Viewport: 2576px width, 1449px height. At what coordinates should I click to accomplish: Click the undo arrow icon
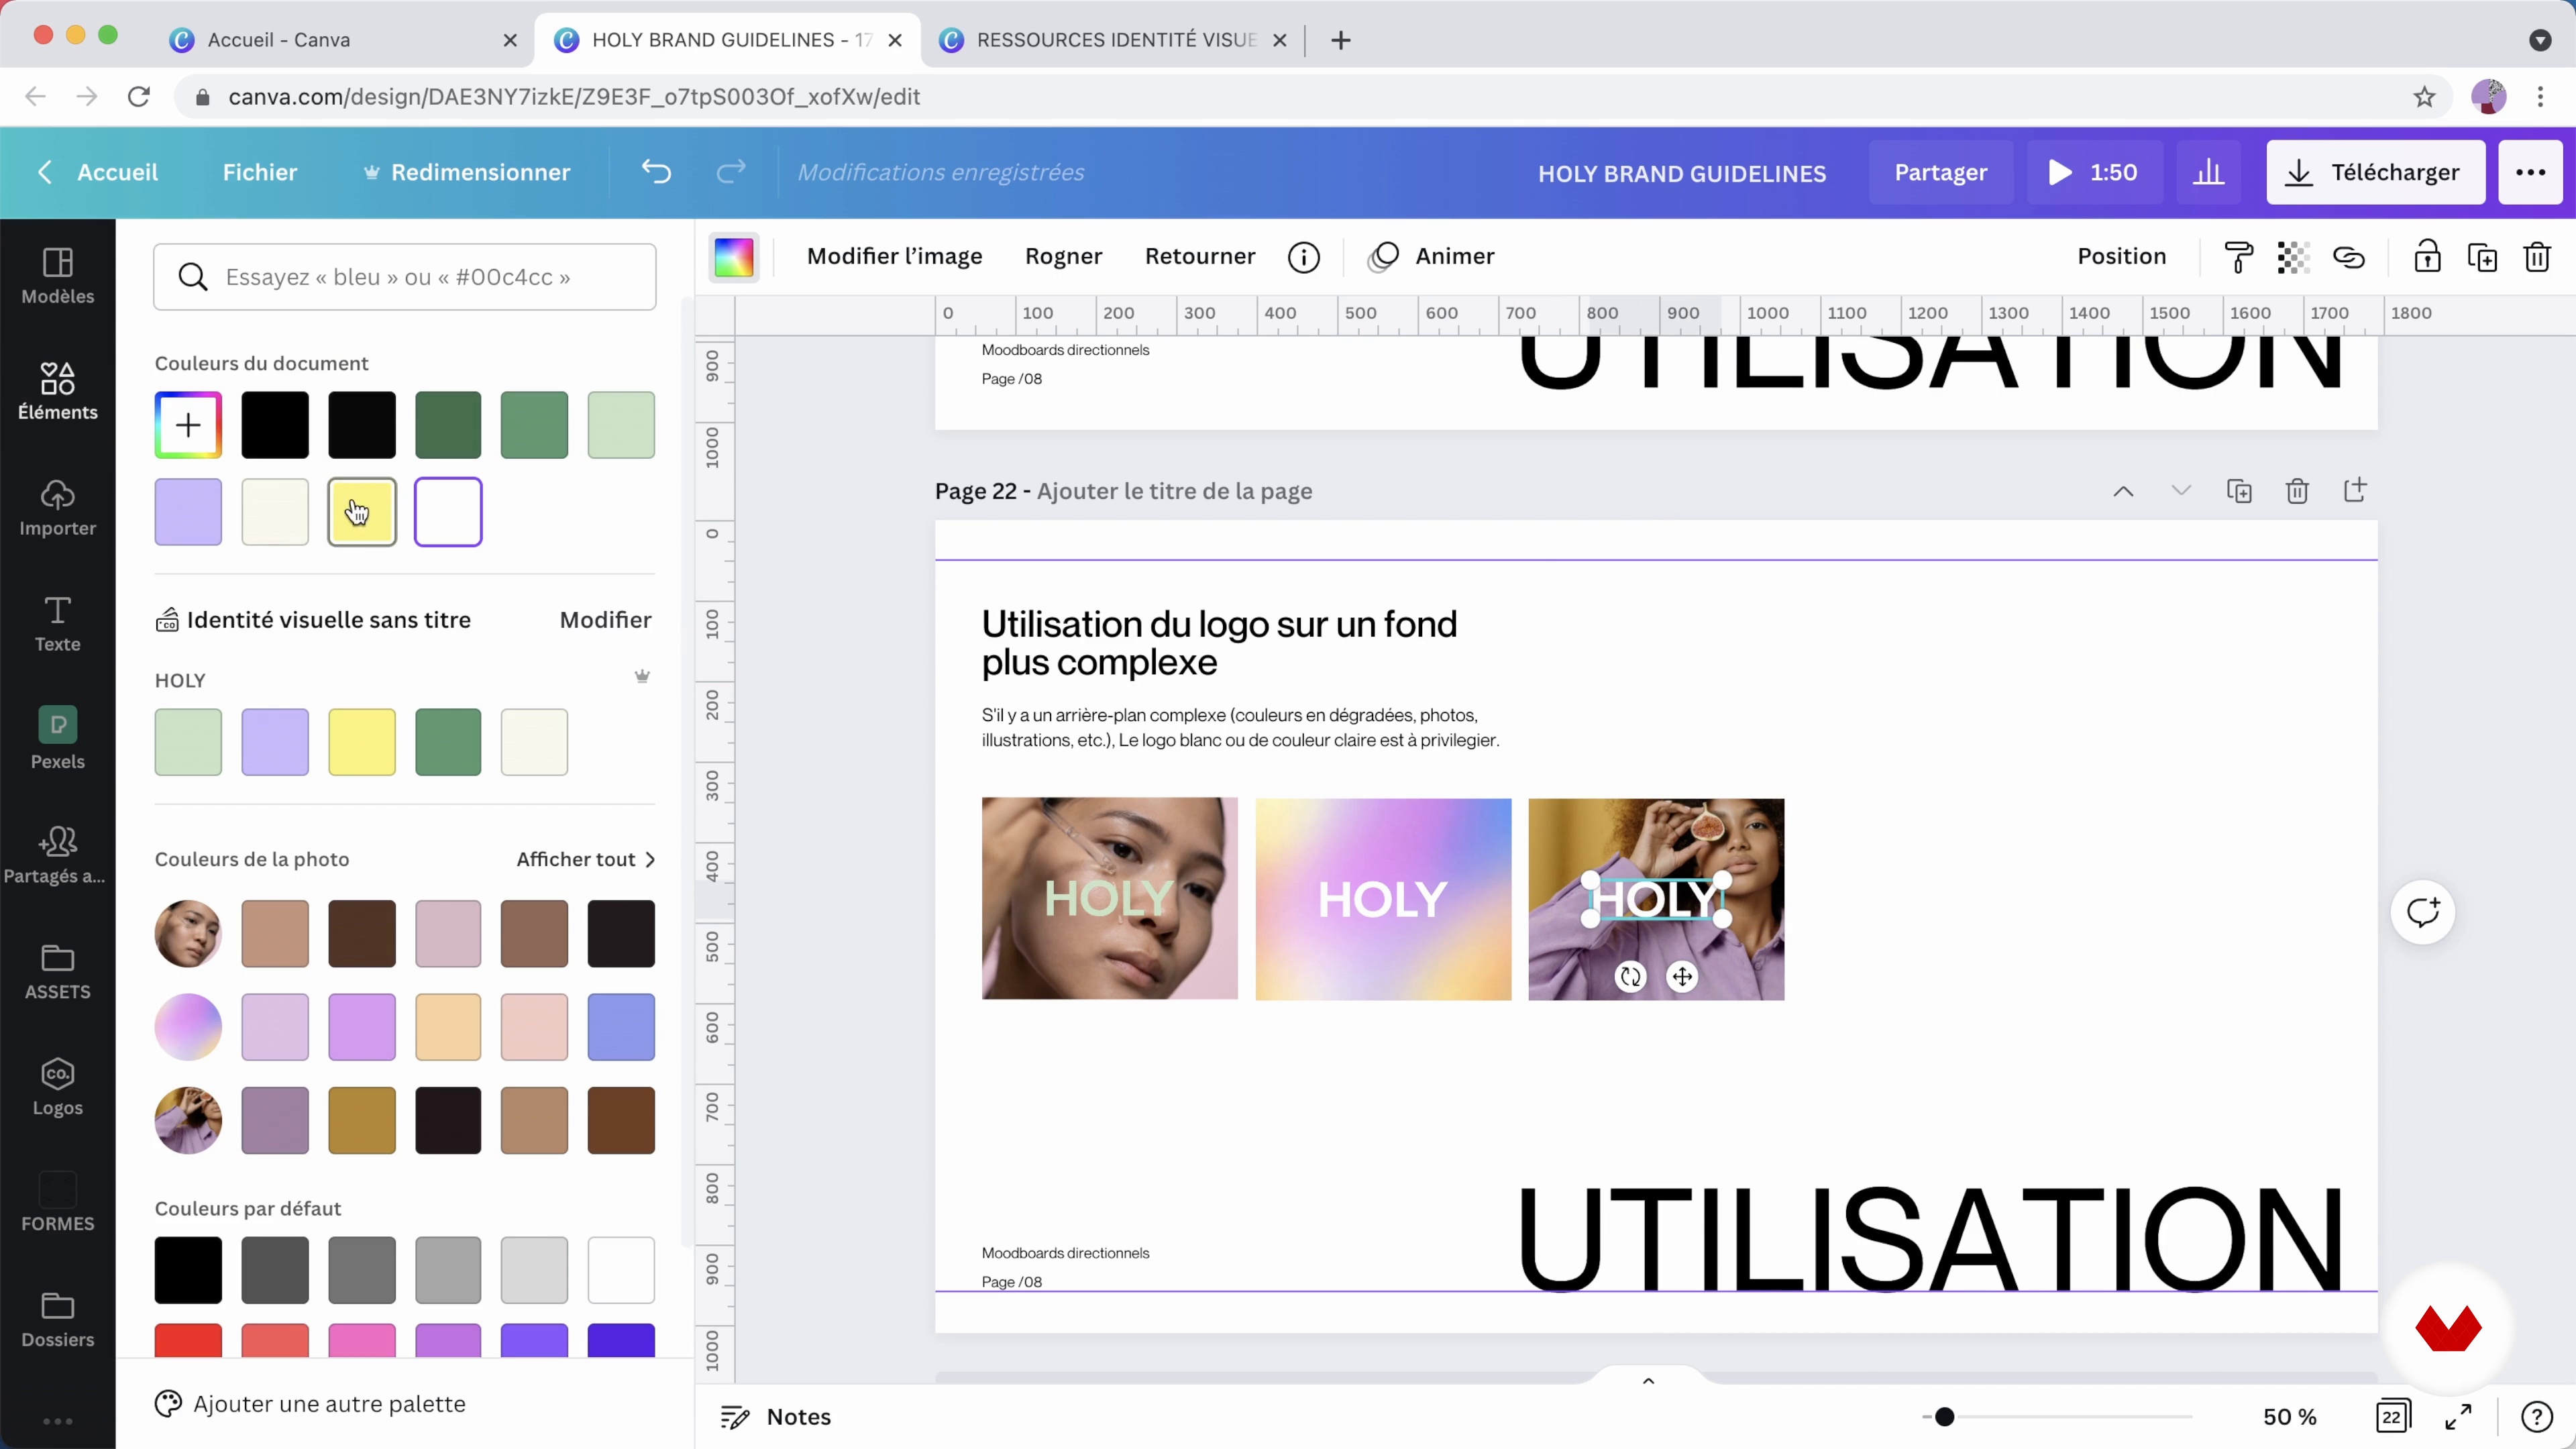[x=656, y=172]
